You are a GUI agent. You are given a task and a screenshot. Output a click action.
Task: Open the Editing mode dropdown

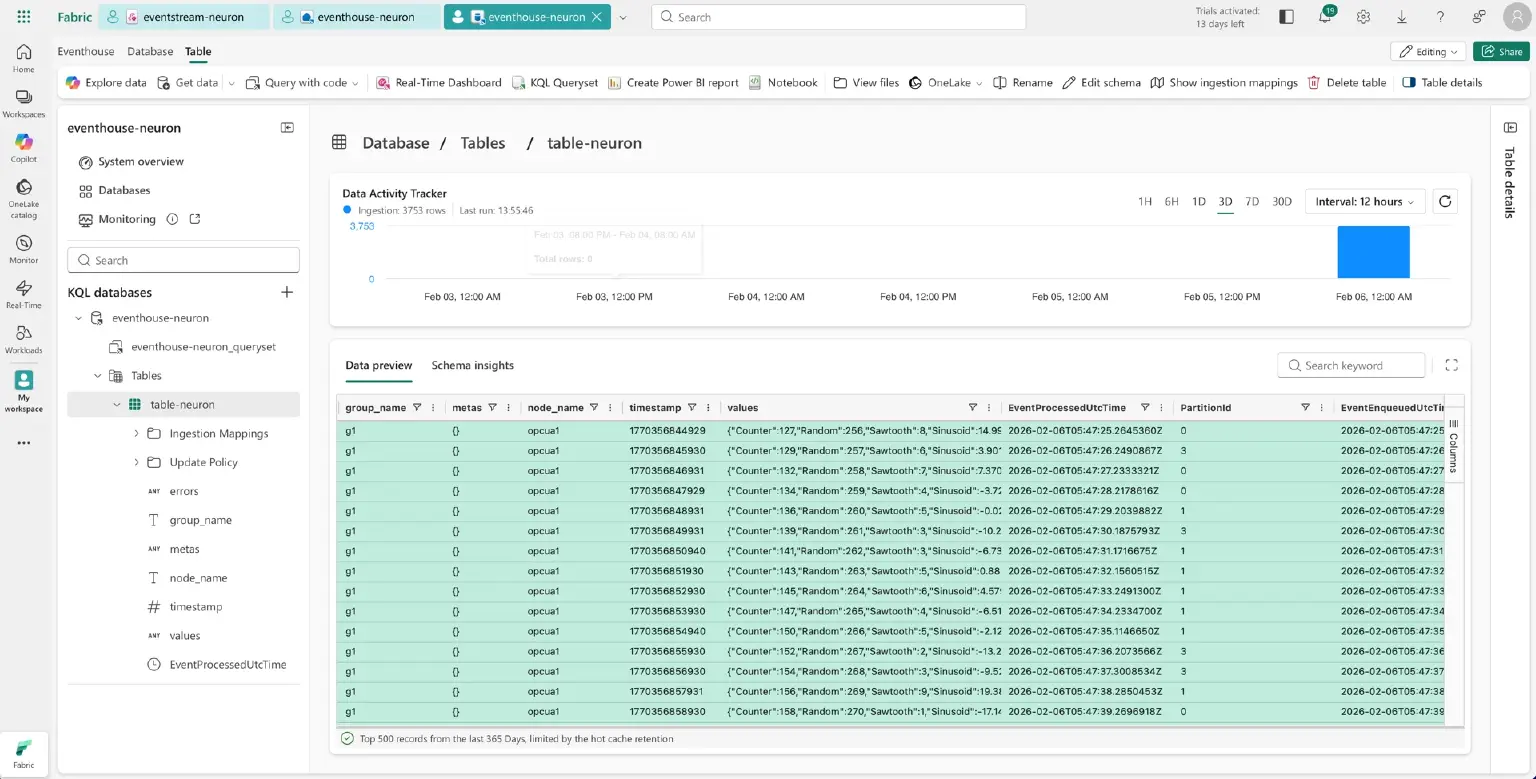[x=1428, y=51]
